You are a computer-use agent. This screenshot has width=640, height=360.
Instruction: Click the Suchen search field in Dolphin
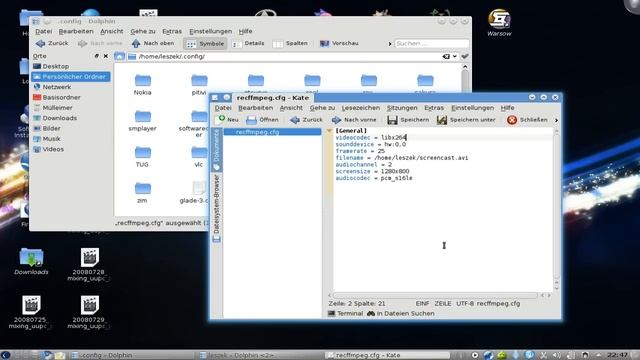click(431, 43)
